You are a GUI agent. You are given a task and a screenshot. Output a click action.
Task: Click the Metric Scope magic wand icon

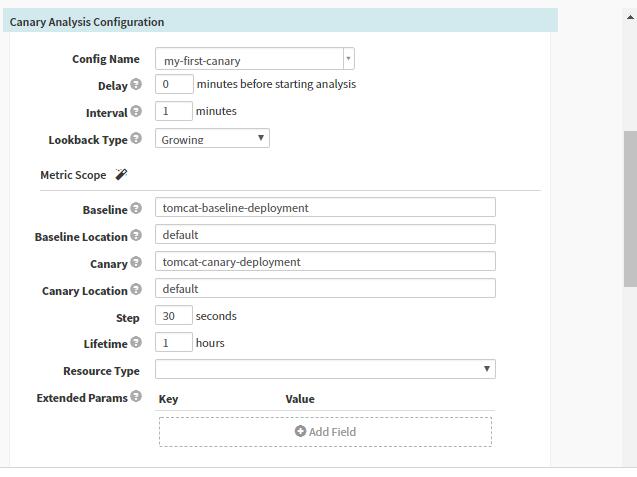click(121, 175)
